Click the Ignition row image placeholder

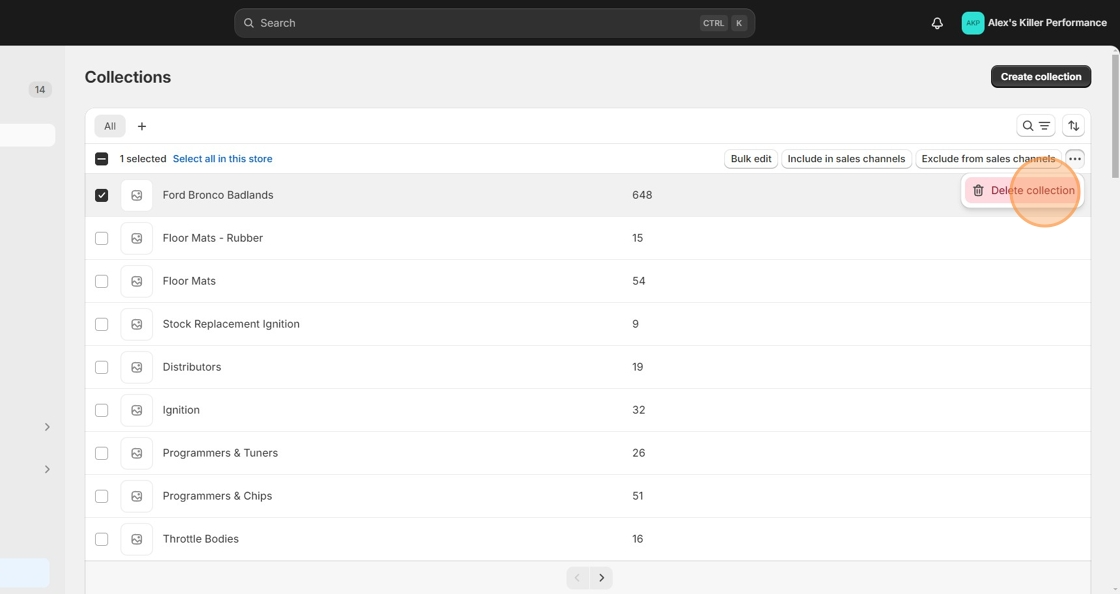(136, 410)
